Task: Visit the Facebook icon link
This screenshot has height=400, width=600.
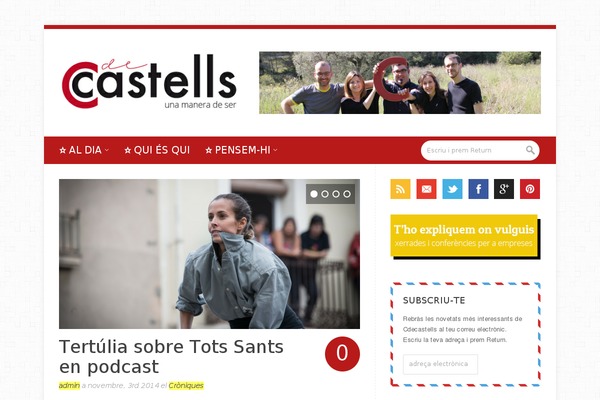Action: click(478, 189)
